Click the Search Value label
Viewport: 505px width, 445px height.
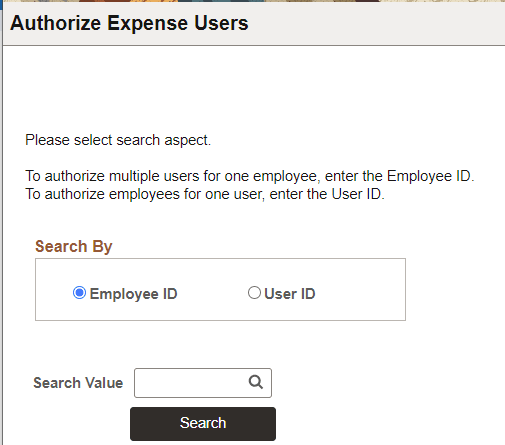[78, 383]
